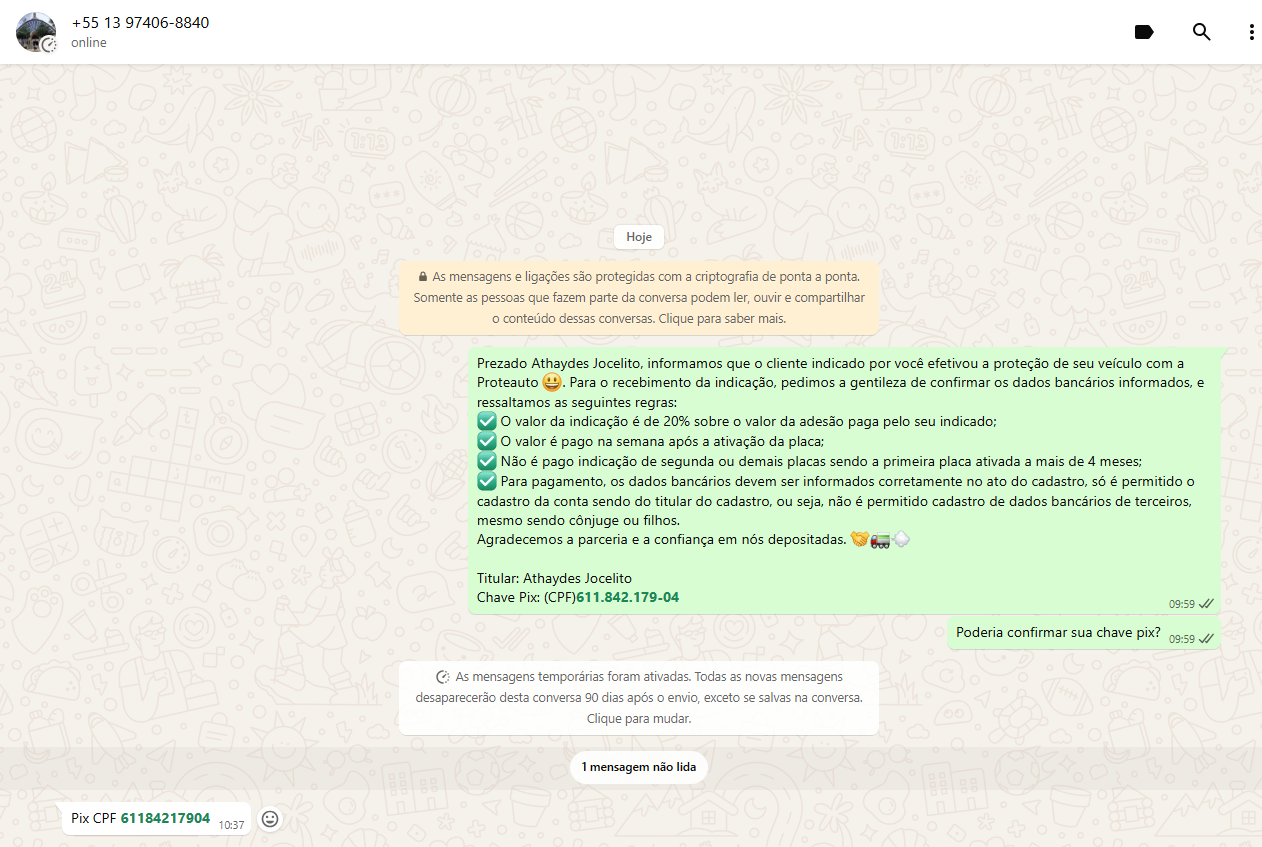
Task: Open the three-dot chat menu
Action: 1251,32
